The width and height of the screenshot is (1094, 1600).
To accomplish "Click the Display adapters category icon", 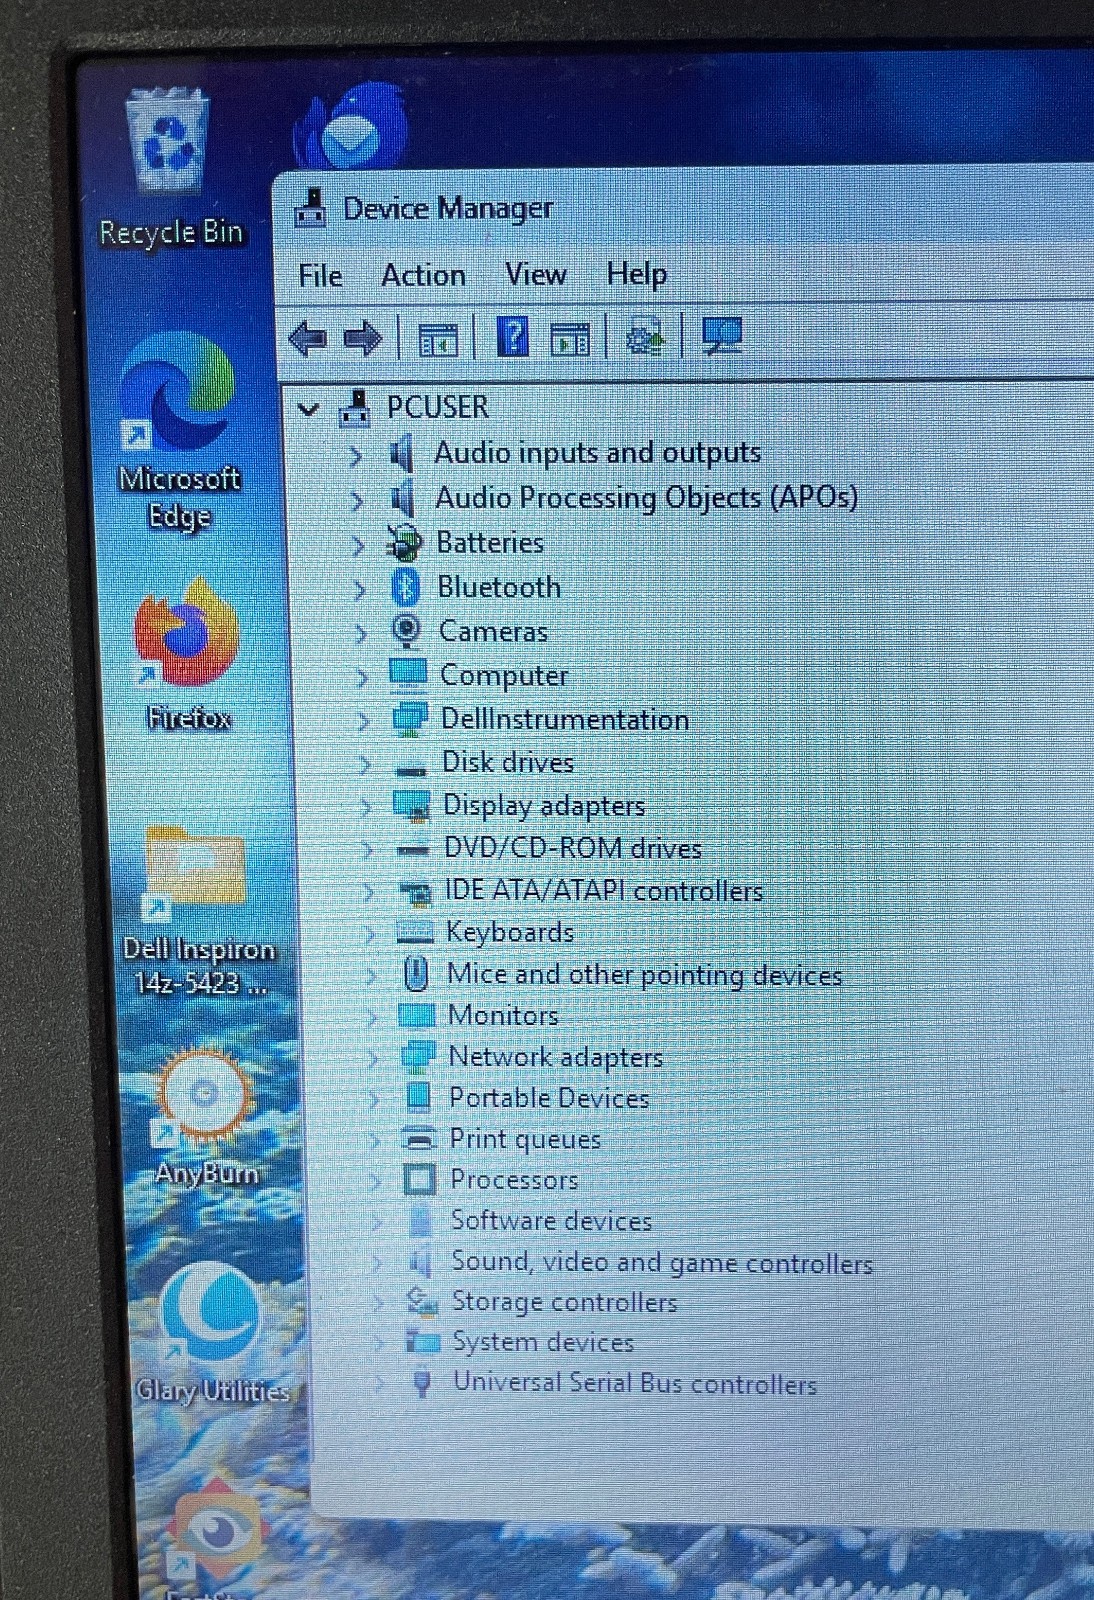I will click(x=411, y=806).
